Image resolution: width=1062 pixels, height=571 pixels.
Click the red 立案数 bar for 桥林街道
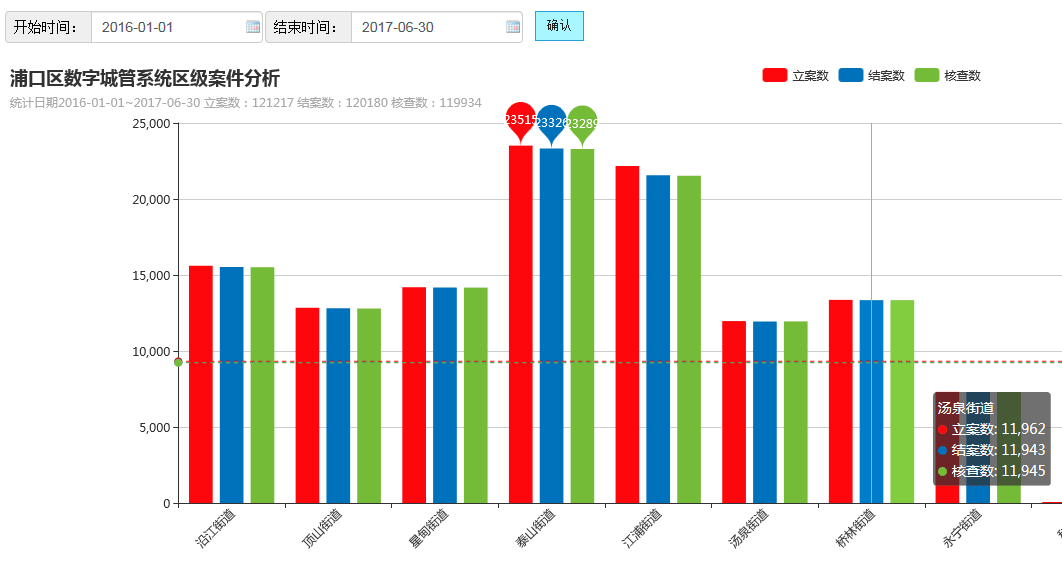[x=840, y=400]
